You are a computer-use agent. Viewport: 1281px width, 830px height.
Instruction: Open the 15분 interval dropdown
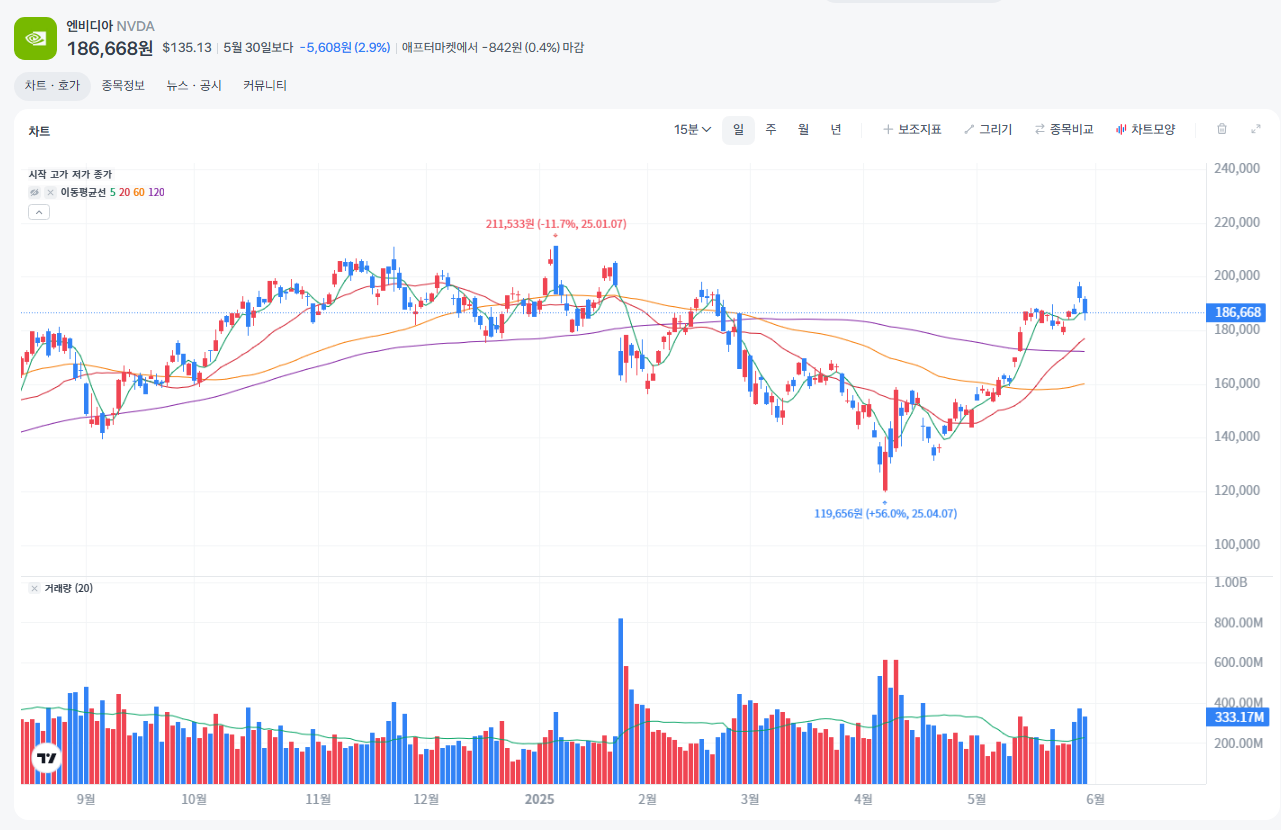coord(693,129)
